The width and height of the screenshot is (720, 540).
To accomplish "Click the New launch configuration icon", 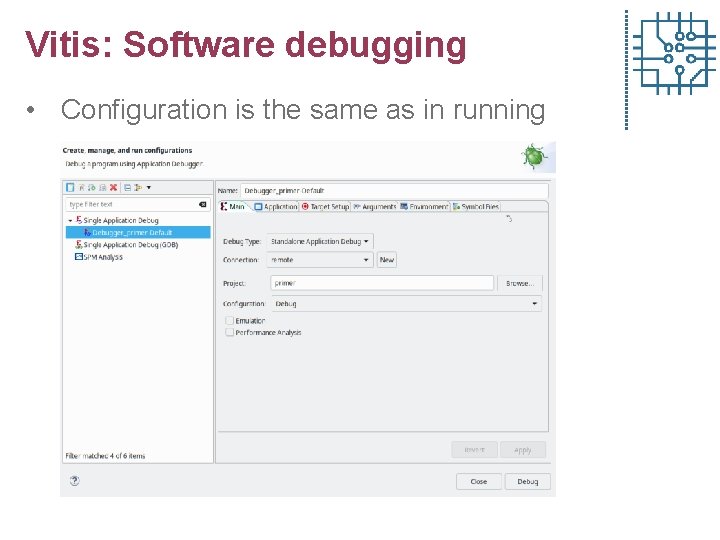I will (x=70, y=187).
